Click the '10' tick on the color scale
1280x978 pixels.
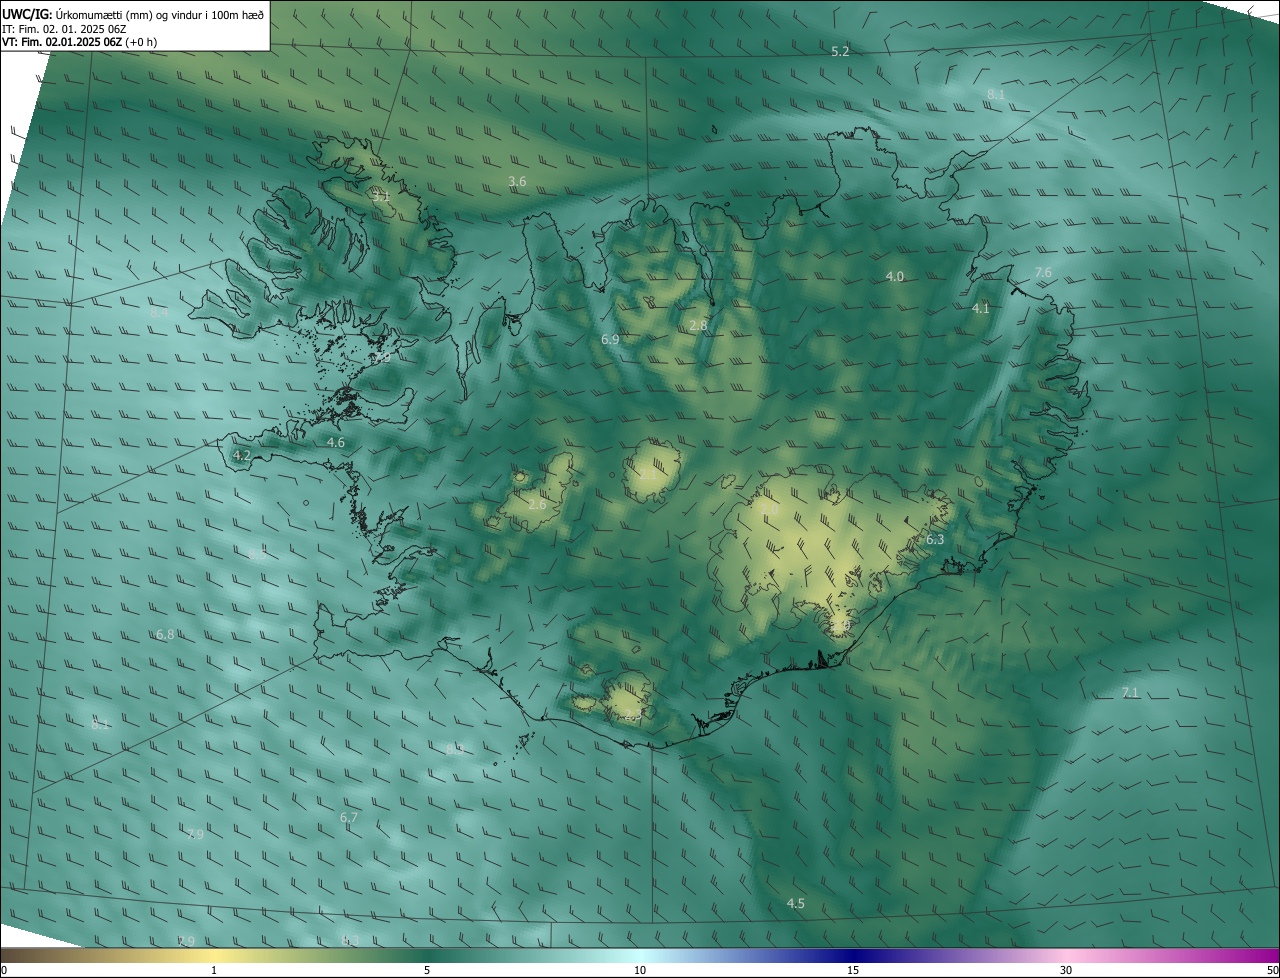tap(640, 970)
